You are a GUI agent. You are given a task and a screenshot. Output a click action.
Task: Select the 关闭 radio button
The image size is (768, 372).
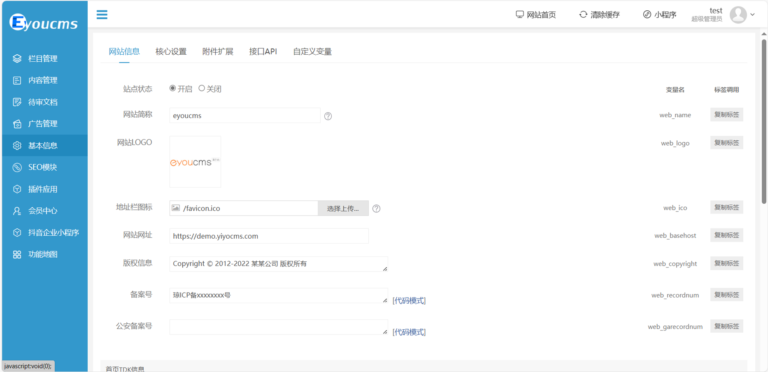[x=201, y=89]
